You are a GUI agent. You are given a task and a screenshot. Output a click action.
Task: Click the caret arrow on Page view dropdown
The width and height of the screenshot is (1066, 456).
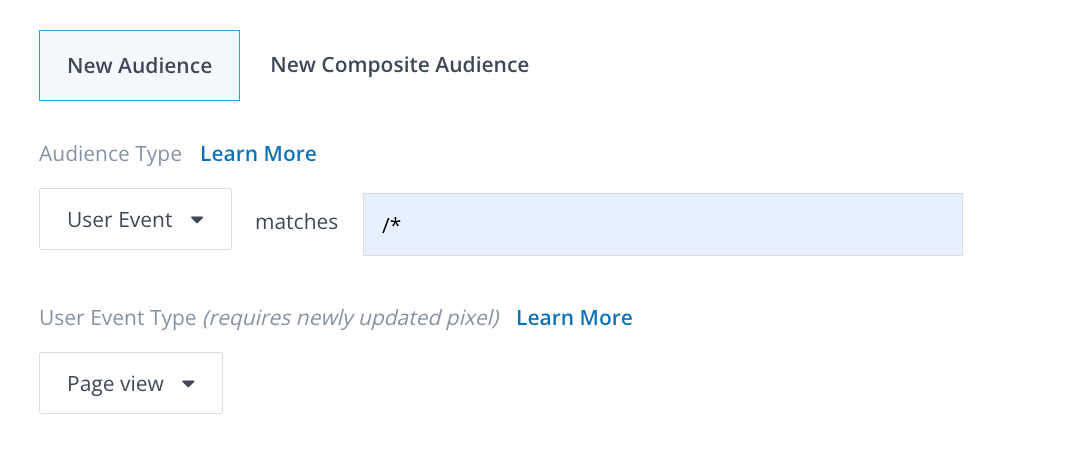[x=188, y=384]
